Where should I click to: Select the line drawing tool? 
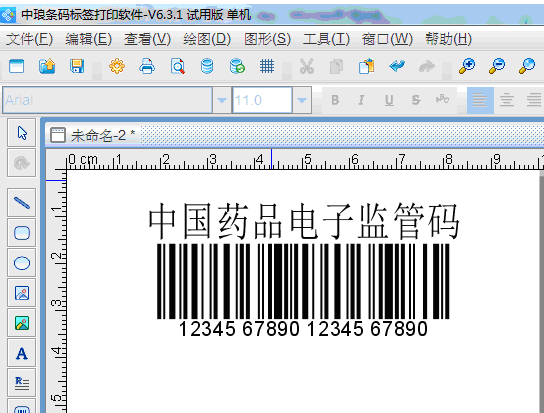[x=22, y=203]
